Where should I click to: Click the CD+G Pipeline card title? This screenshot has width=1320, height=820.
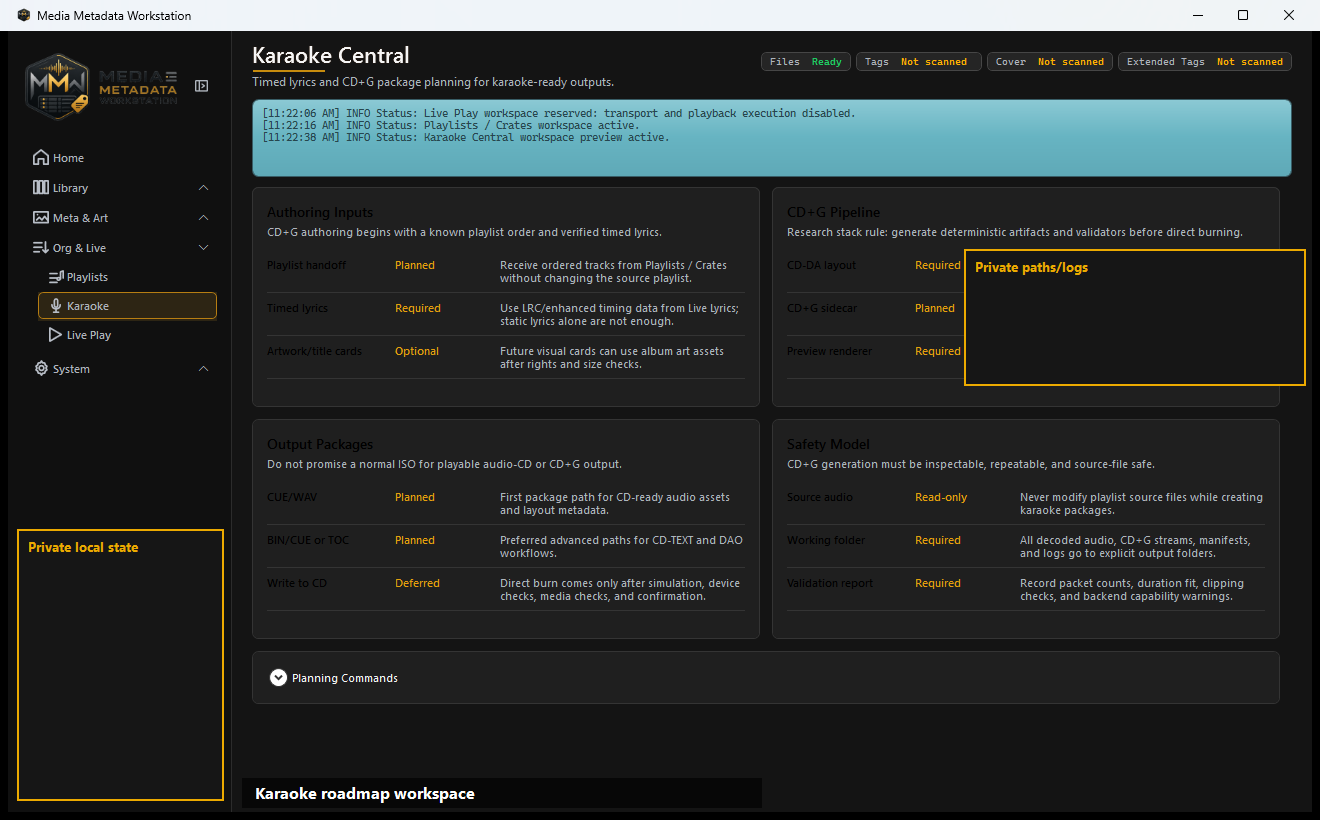(x=834, y=212)
